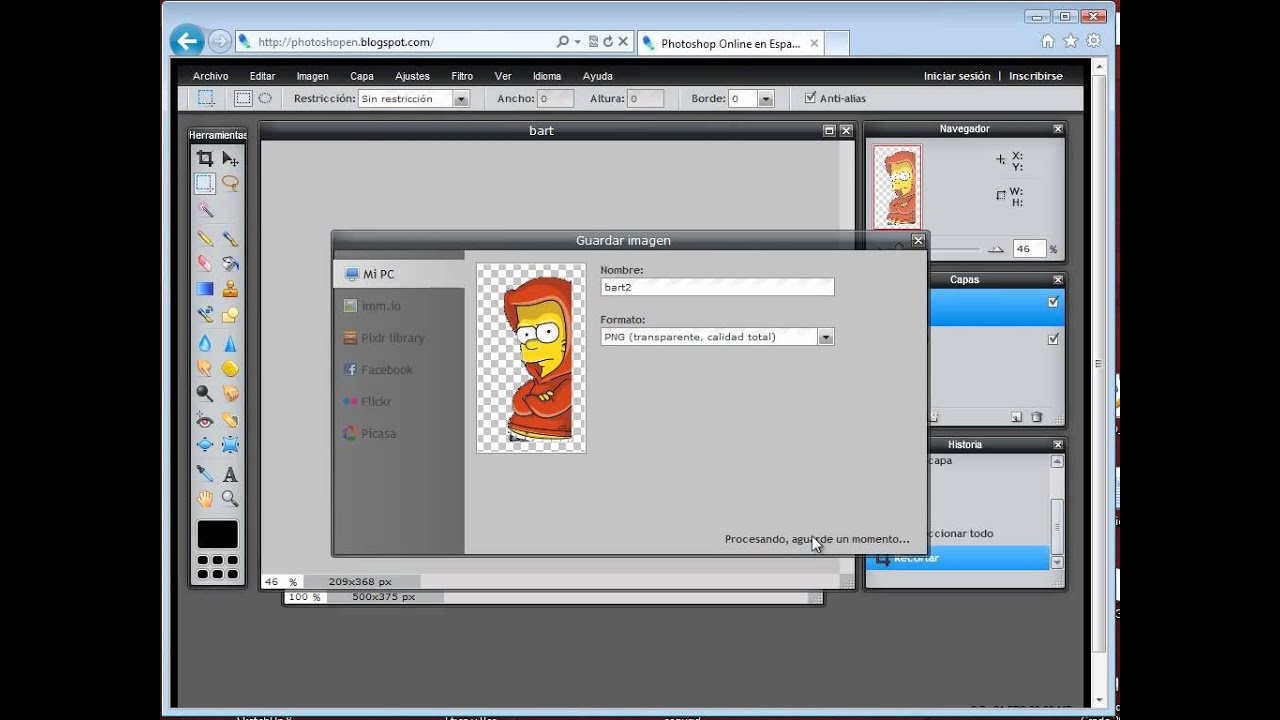
Task: Open the Idioma menu
Action: 547,76
